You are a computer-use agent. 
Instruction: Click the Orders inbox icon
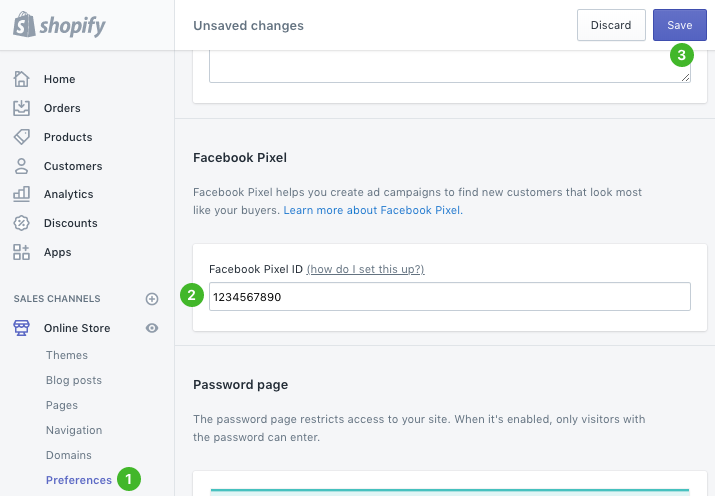pyautogui.click(x=21, y=108)
